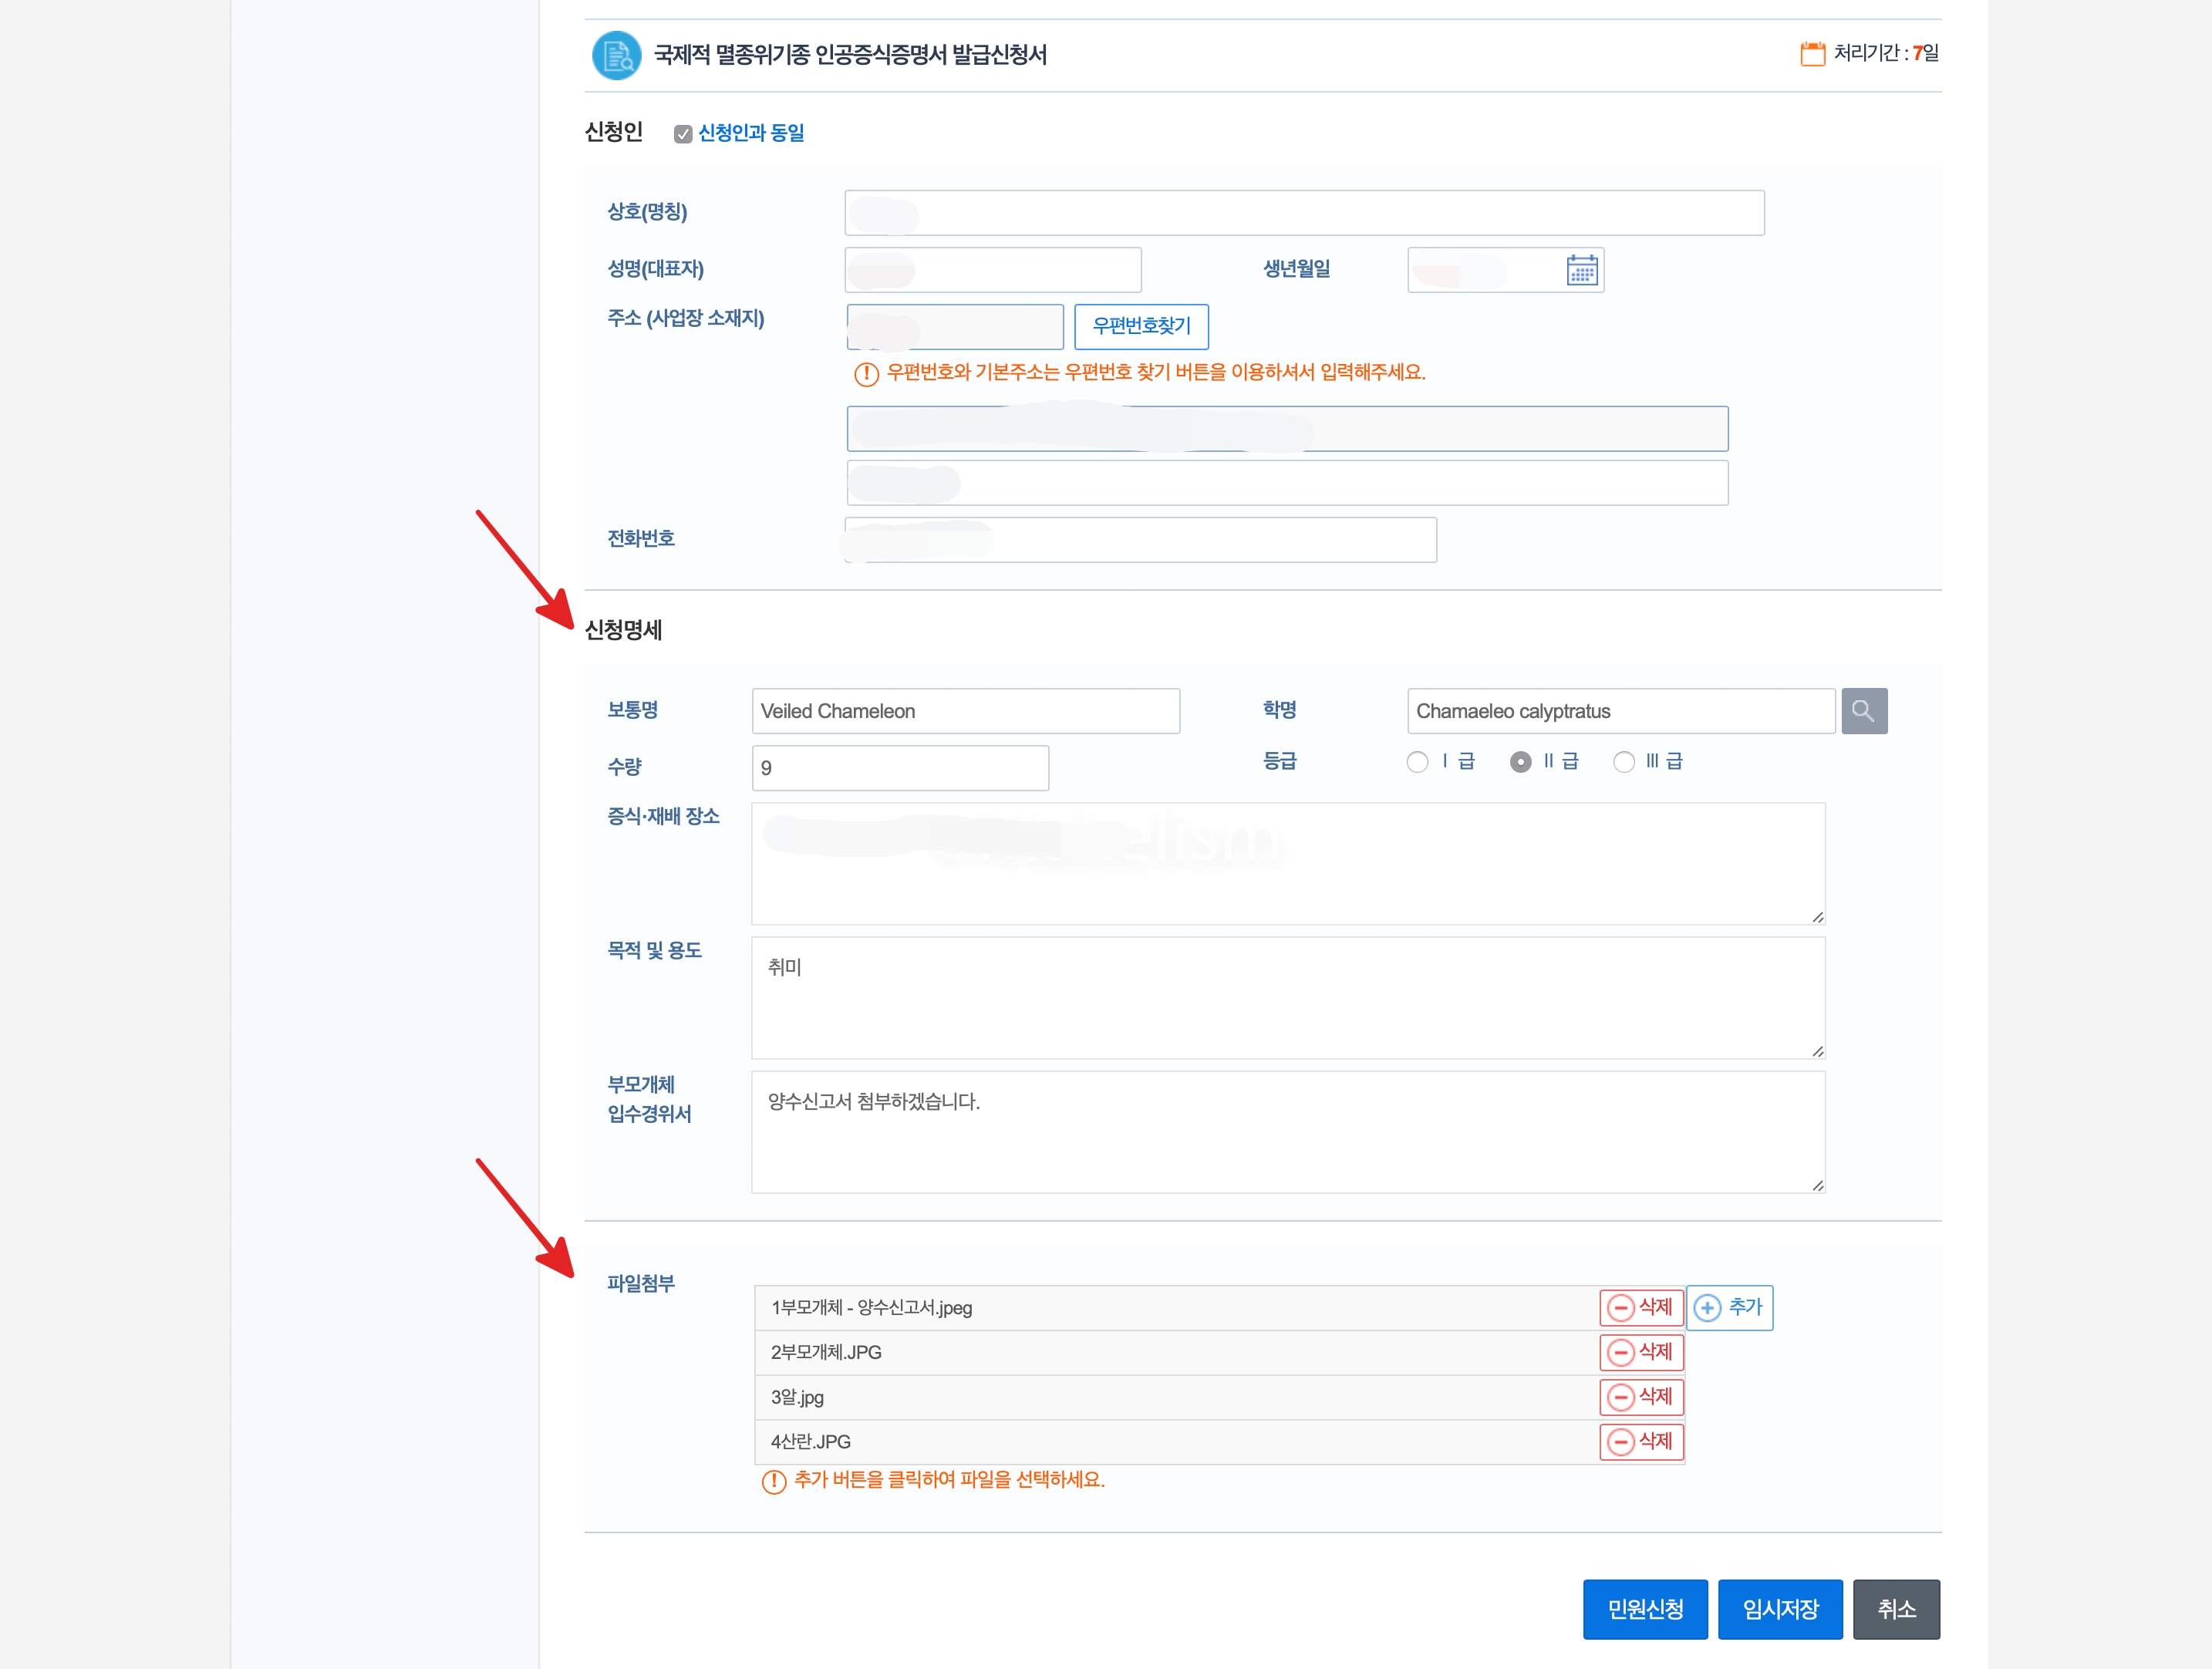Delete the 3알.jpg attachment
The width and height of the screenshot is (2212, 1669).
pos(1641,1397)
